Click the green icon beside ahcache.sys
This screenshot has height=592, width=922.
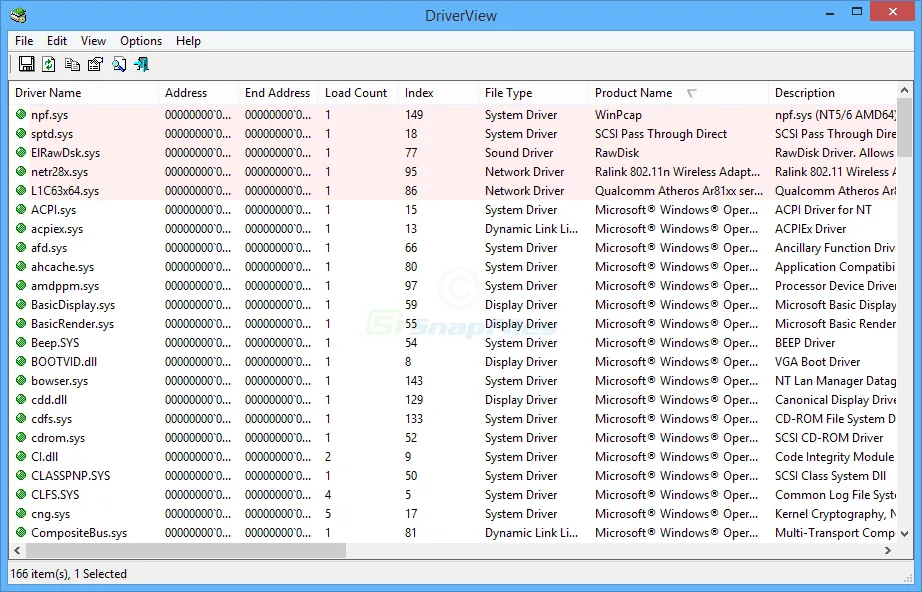(21, 266)
